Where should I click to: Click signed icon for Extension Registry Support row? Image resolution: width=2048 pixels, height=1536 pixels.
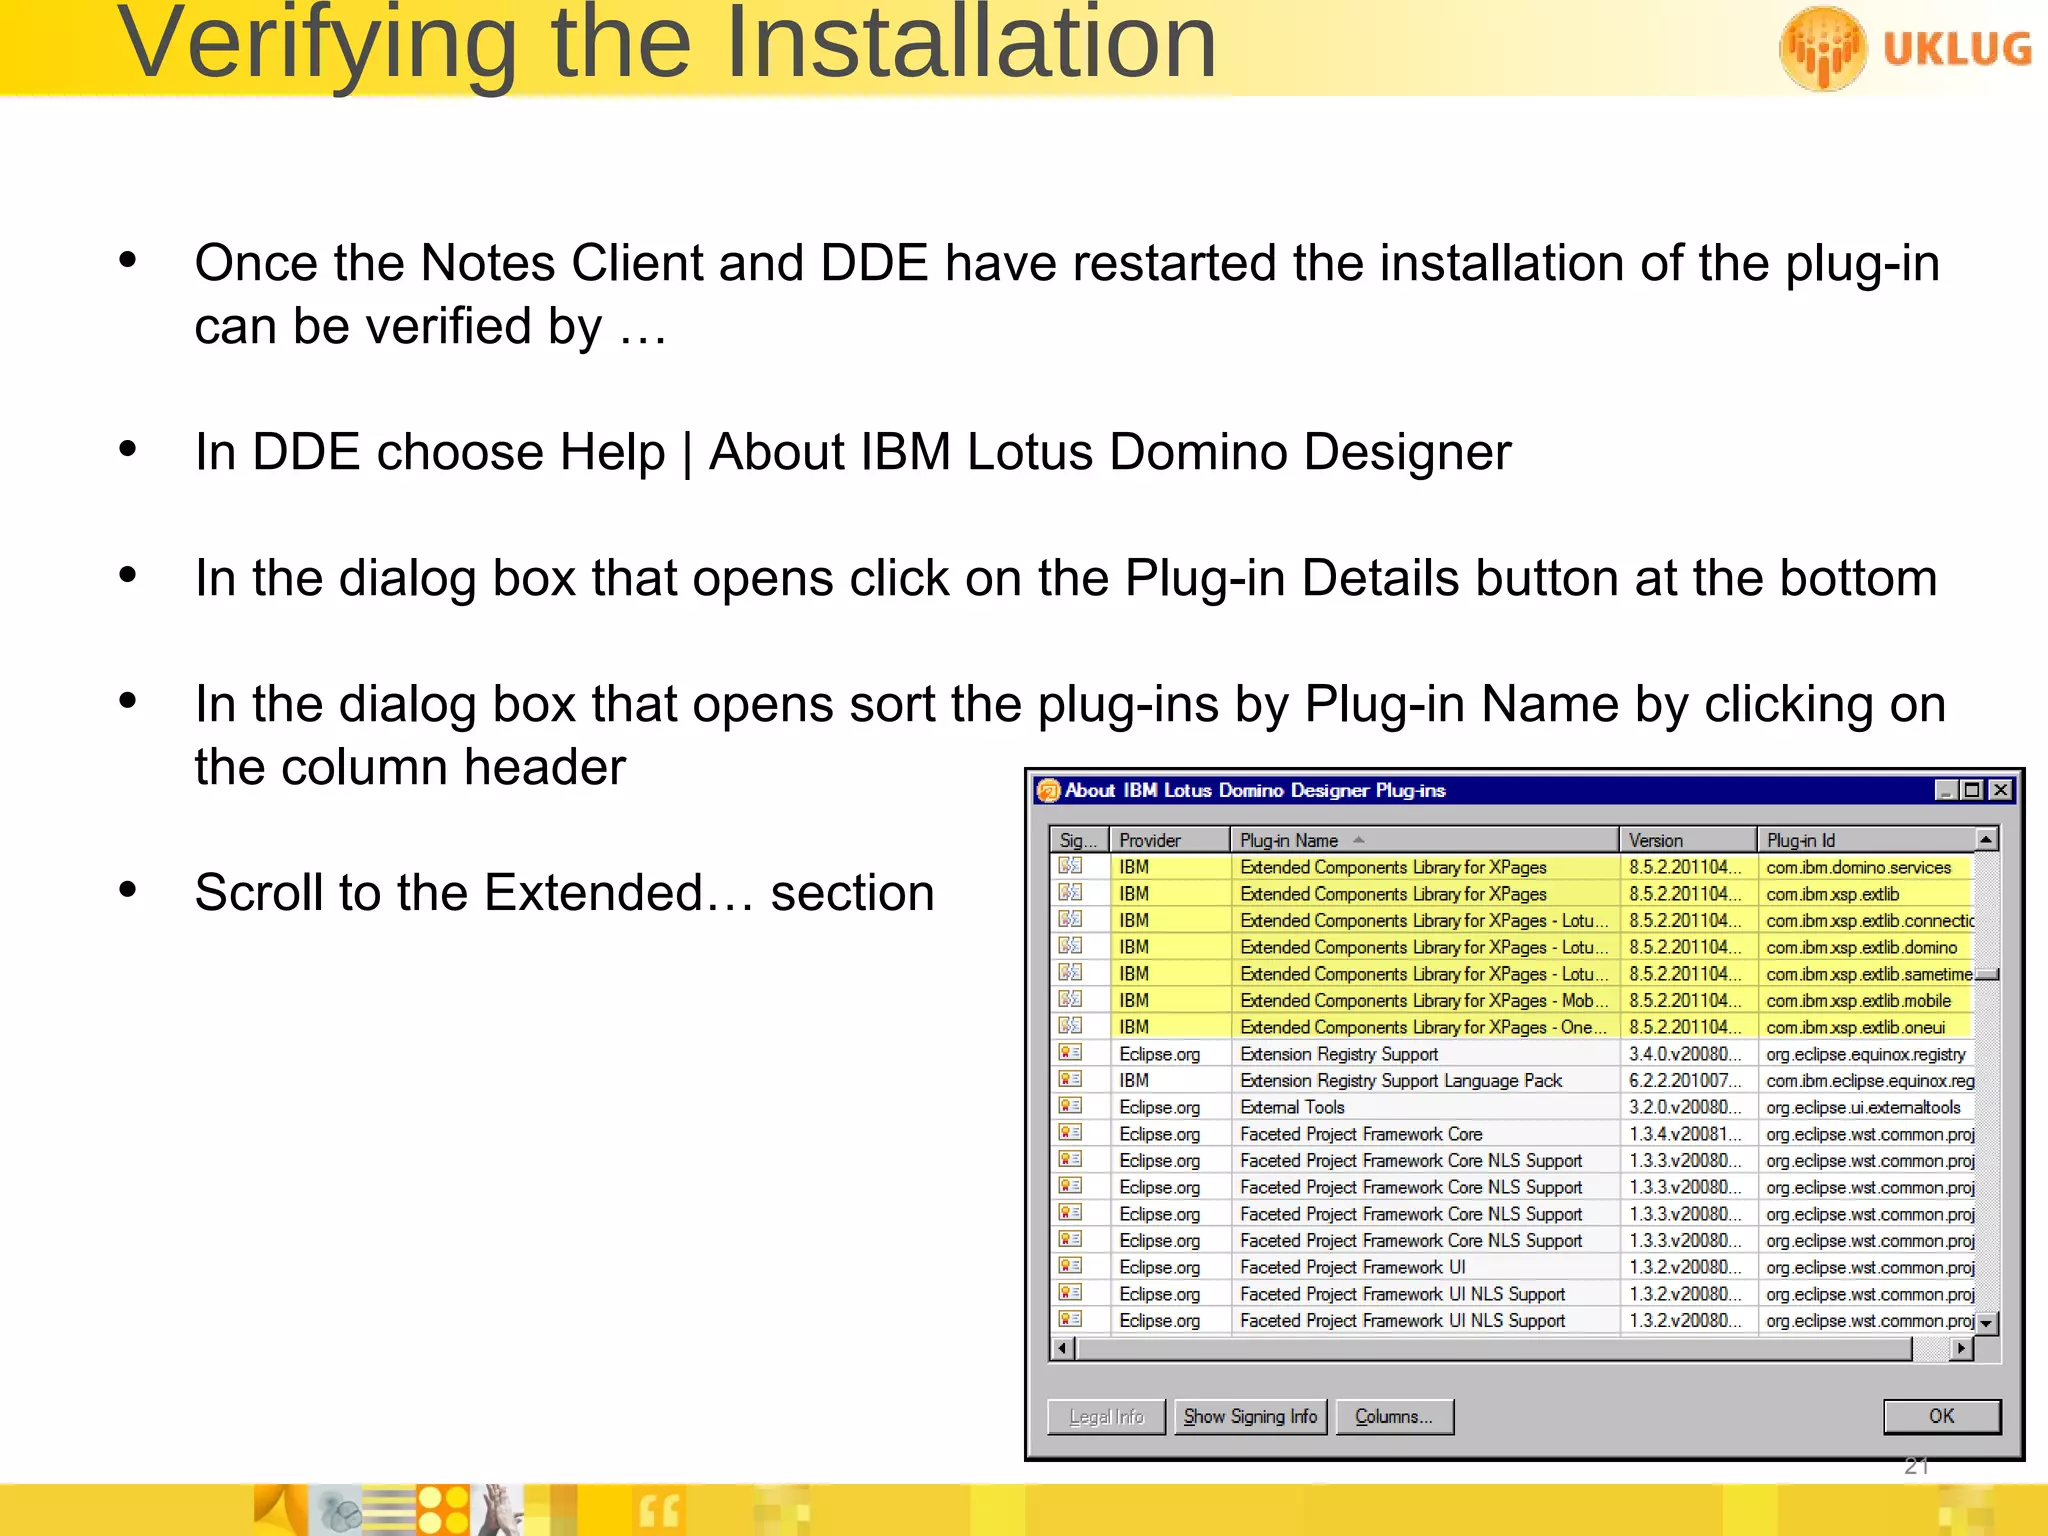1070,1053
